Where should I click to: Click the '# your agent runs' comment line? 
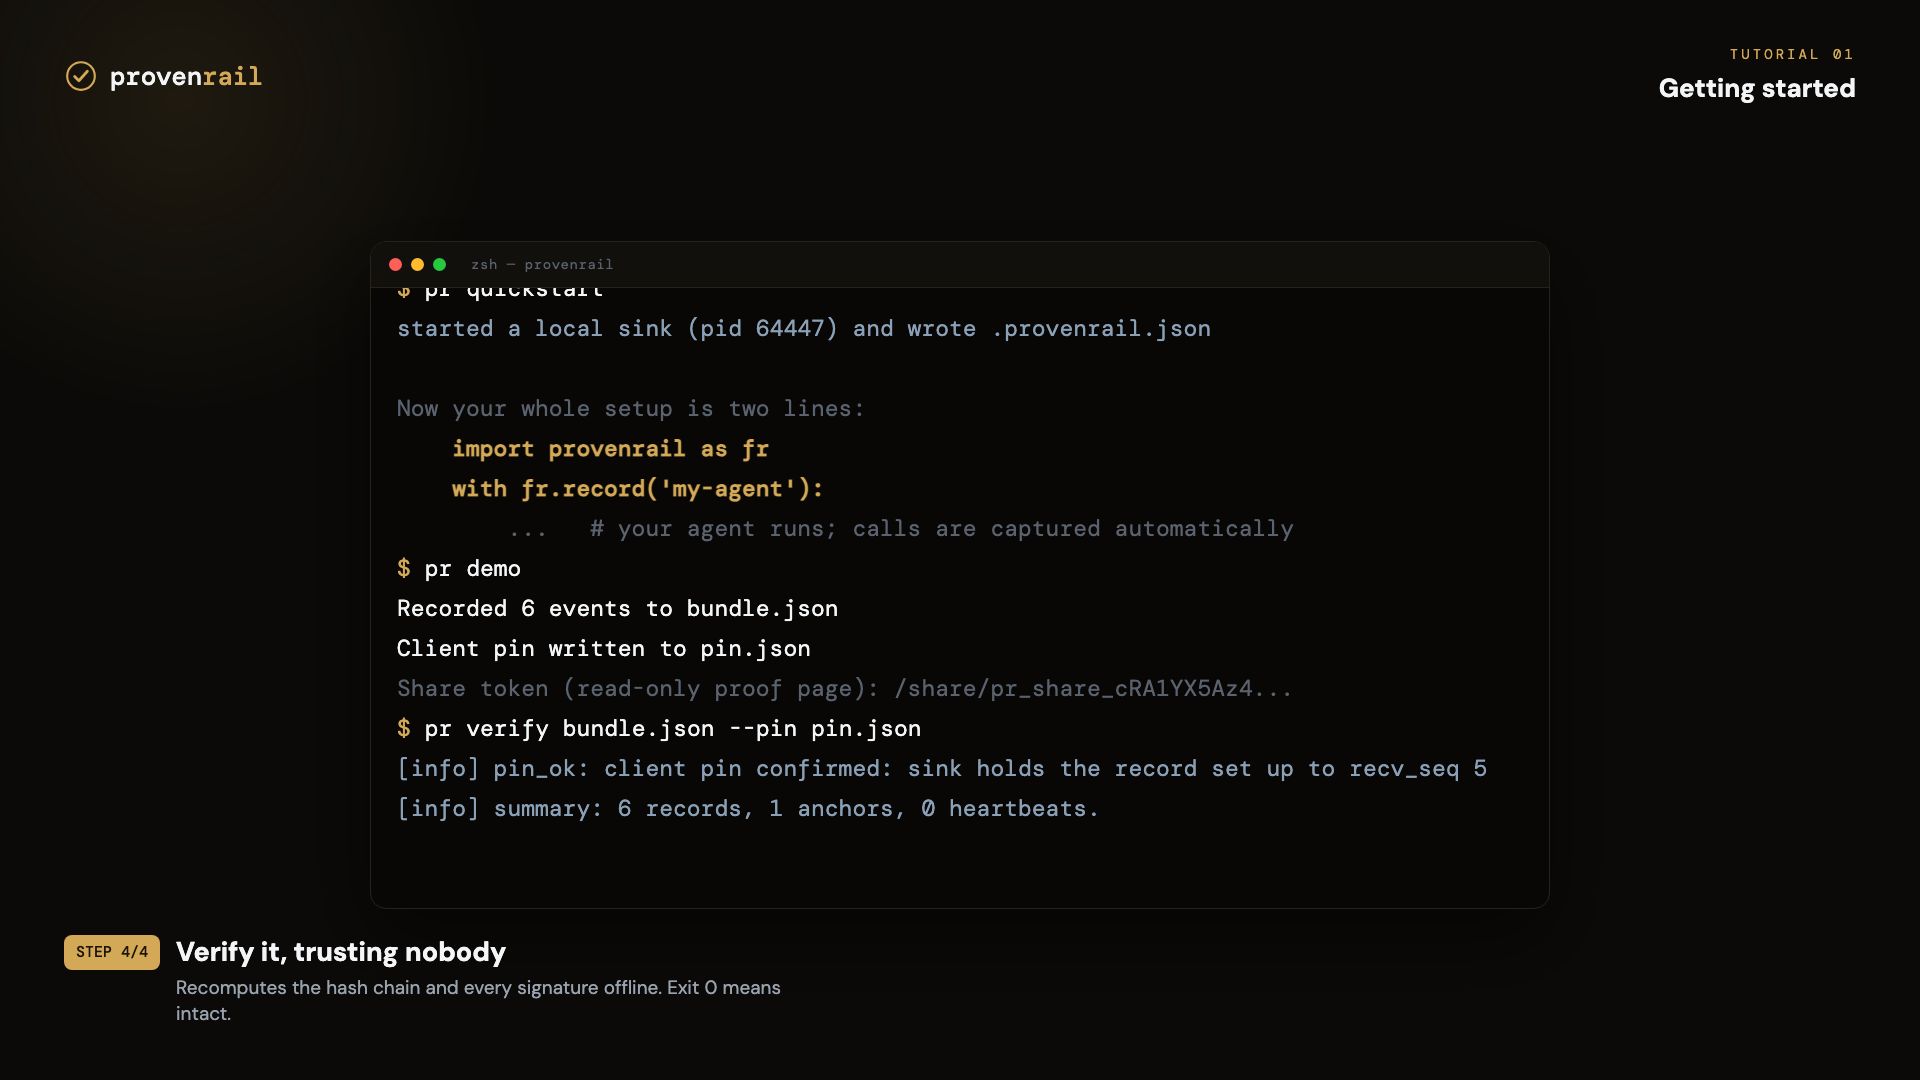tap(900, 529)
